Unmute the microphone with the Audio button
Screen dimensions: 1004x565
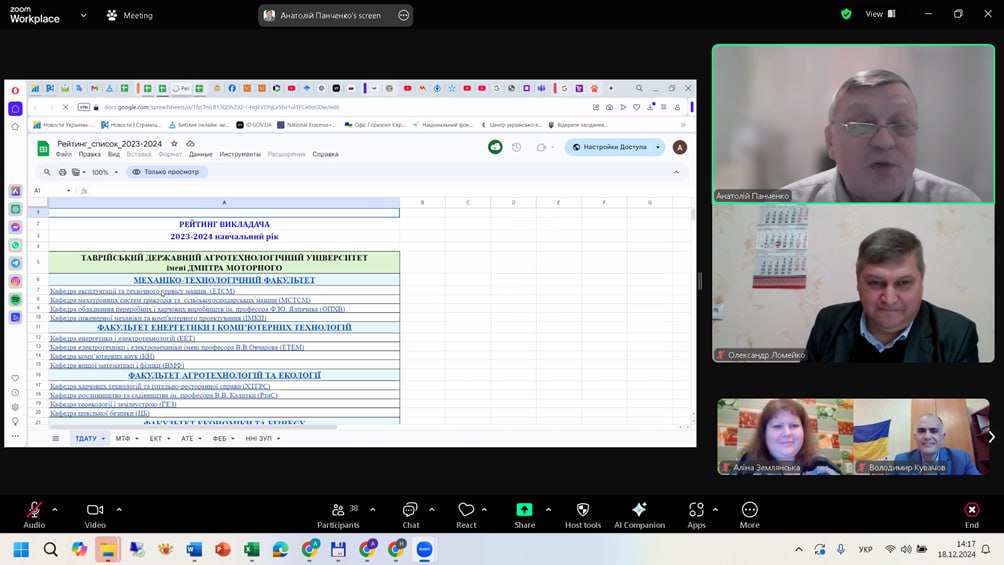click(x=34, y=510)
